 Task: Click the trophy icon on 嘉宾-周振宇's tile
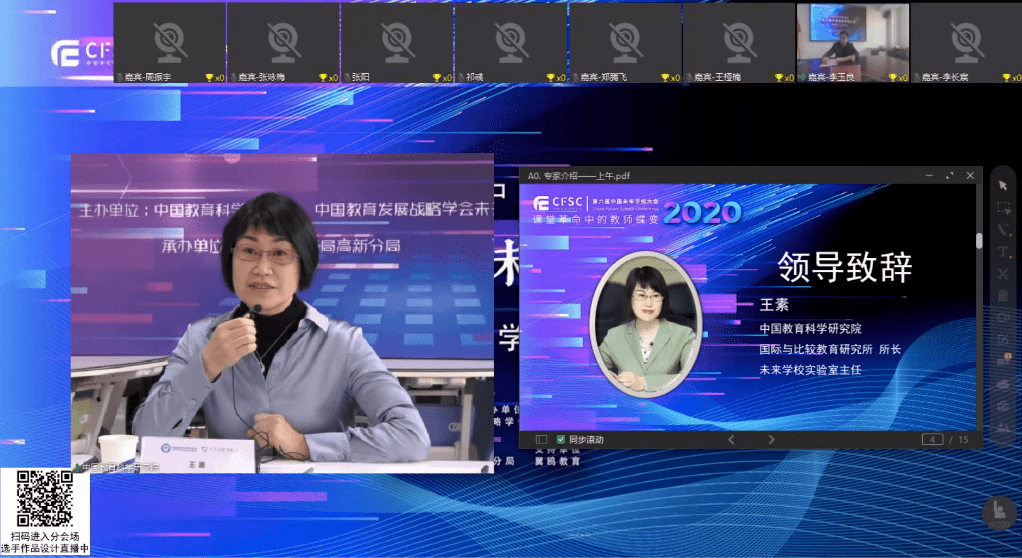(x=209, y=78)
